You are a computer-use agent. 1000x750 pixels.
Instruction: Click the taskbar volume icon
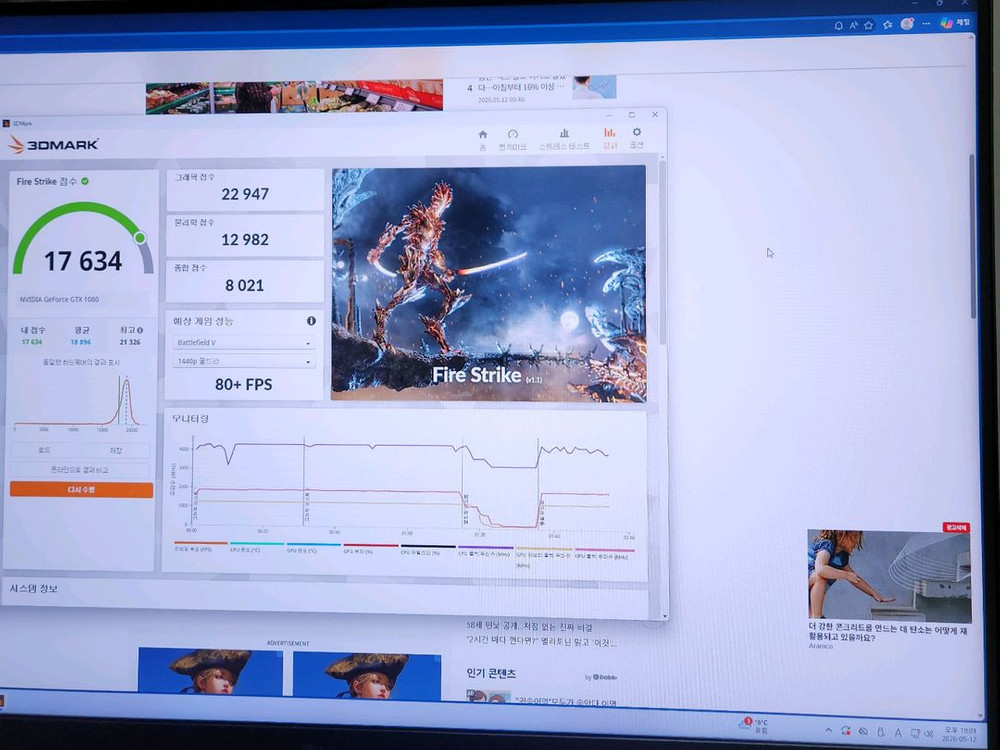[x=929, y=733]
